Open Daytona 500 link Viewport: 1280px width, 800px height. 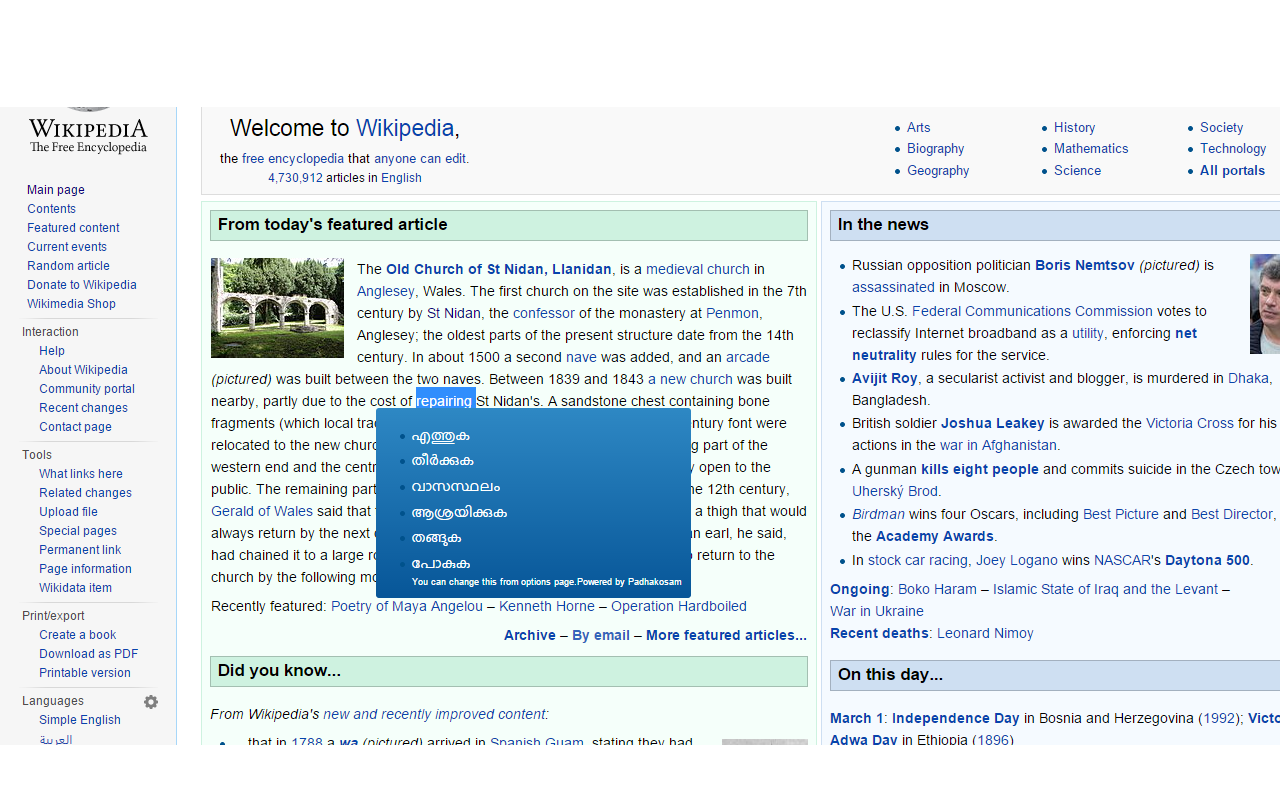pyautogui.click(x=1208, y=561)
